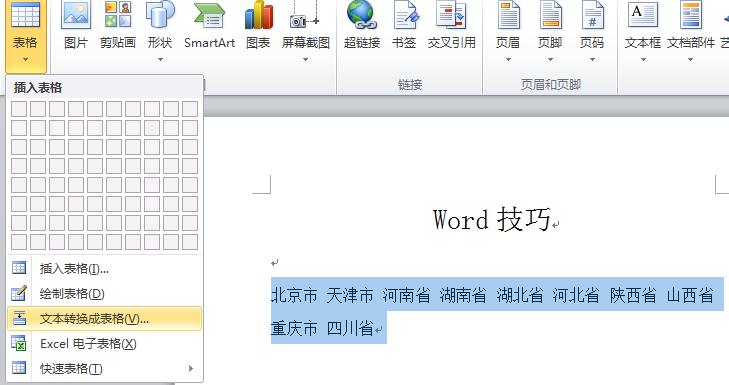
Task: Click the icon beside 文本转换成表格(V)...
Action: tap(19, 318)
